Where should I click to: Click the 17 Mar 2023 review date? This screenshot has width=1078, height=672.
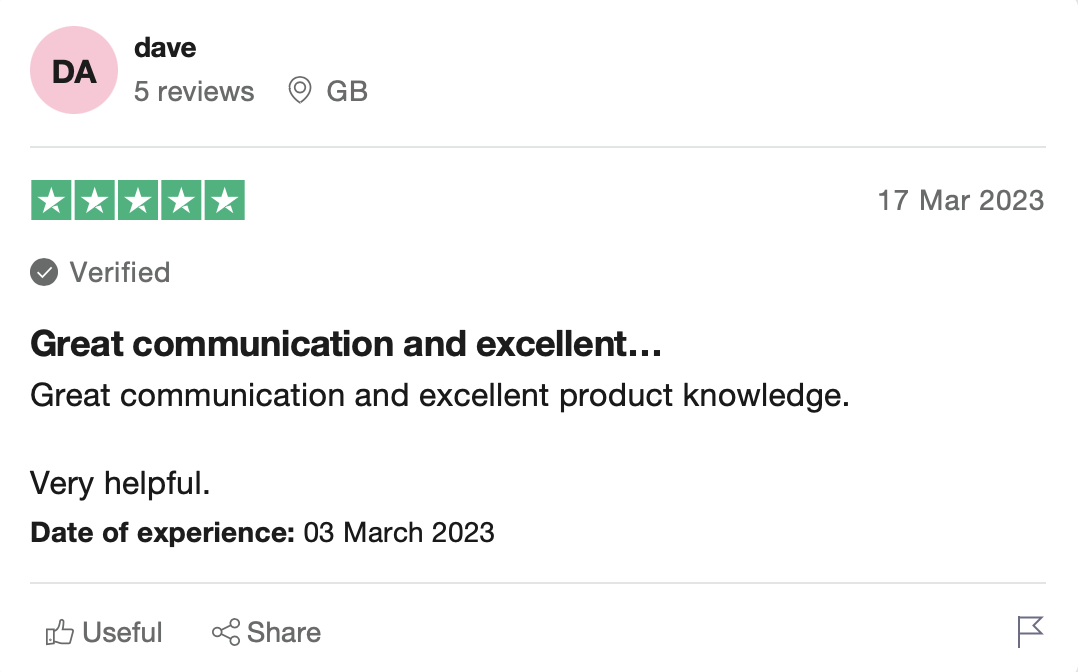tap(961, 201)
